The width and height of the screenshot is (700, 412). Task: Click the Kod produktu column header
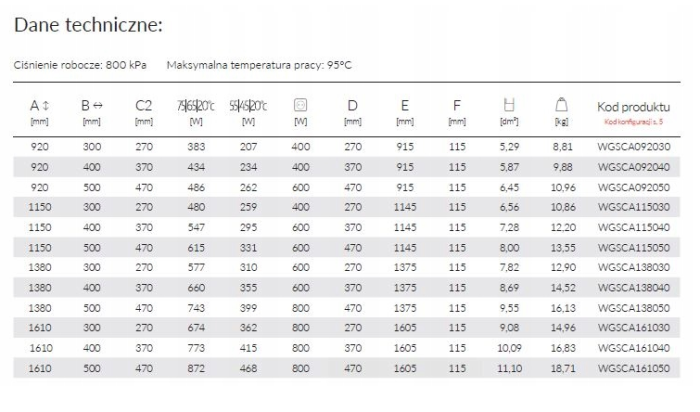(633, 107)
